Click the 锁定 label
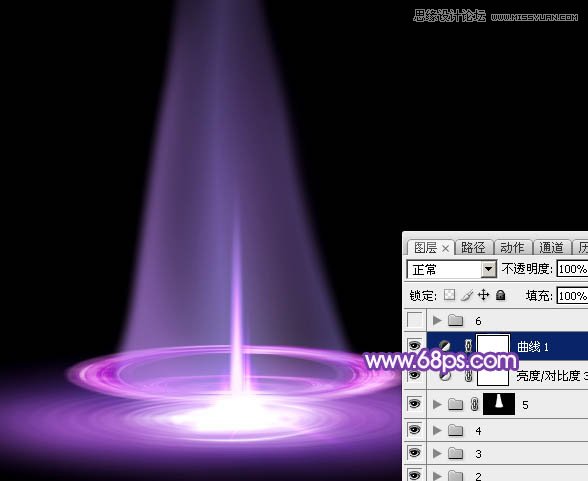 [x=423, y=296]
